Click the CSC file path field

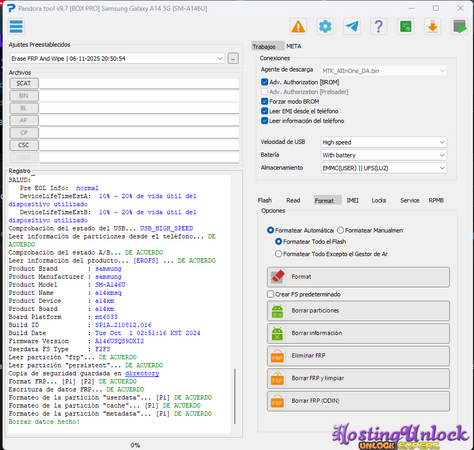click(139, 145)
